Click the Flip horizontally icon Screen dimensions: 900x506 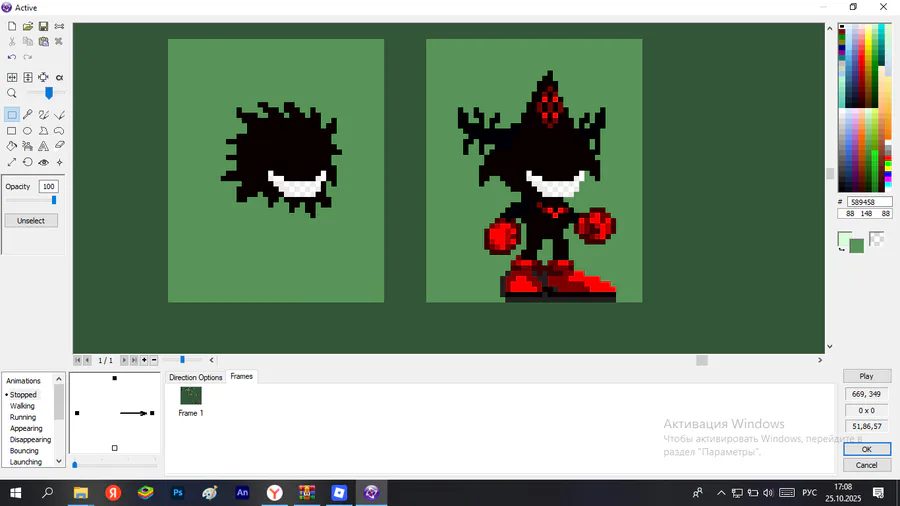pyautogui.click(x=11, y=77)
